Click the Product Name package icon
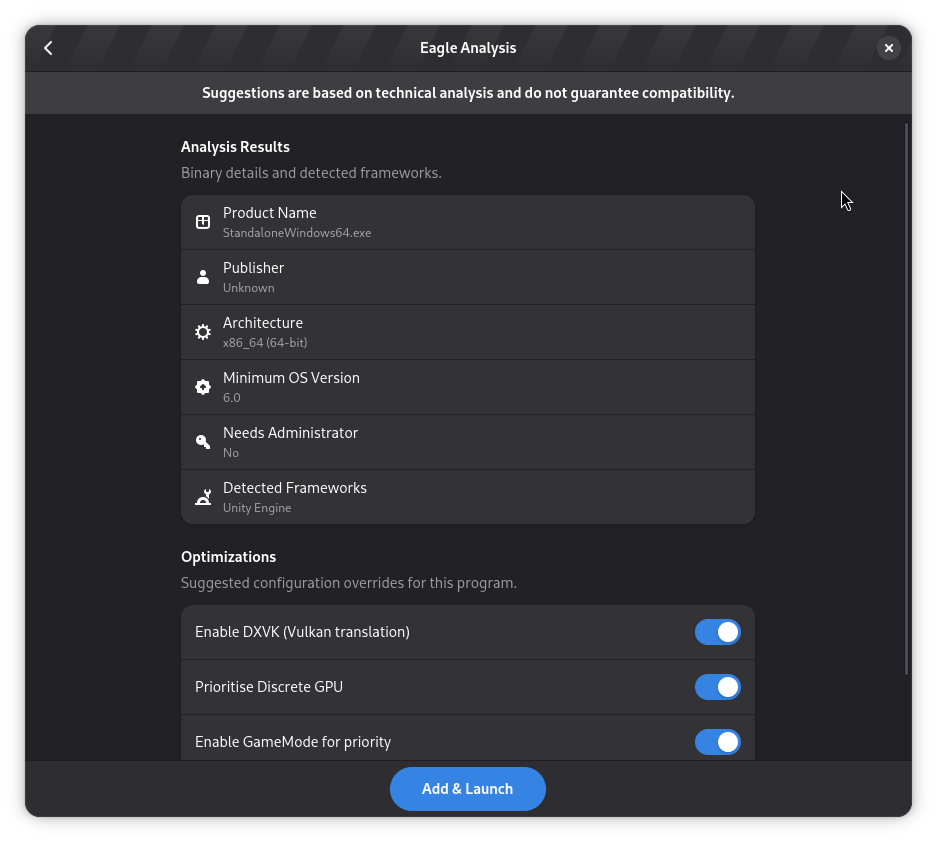937x842 pixels. coord(203,222)
